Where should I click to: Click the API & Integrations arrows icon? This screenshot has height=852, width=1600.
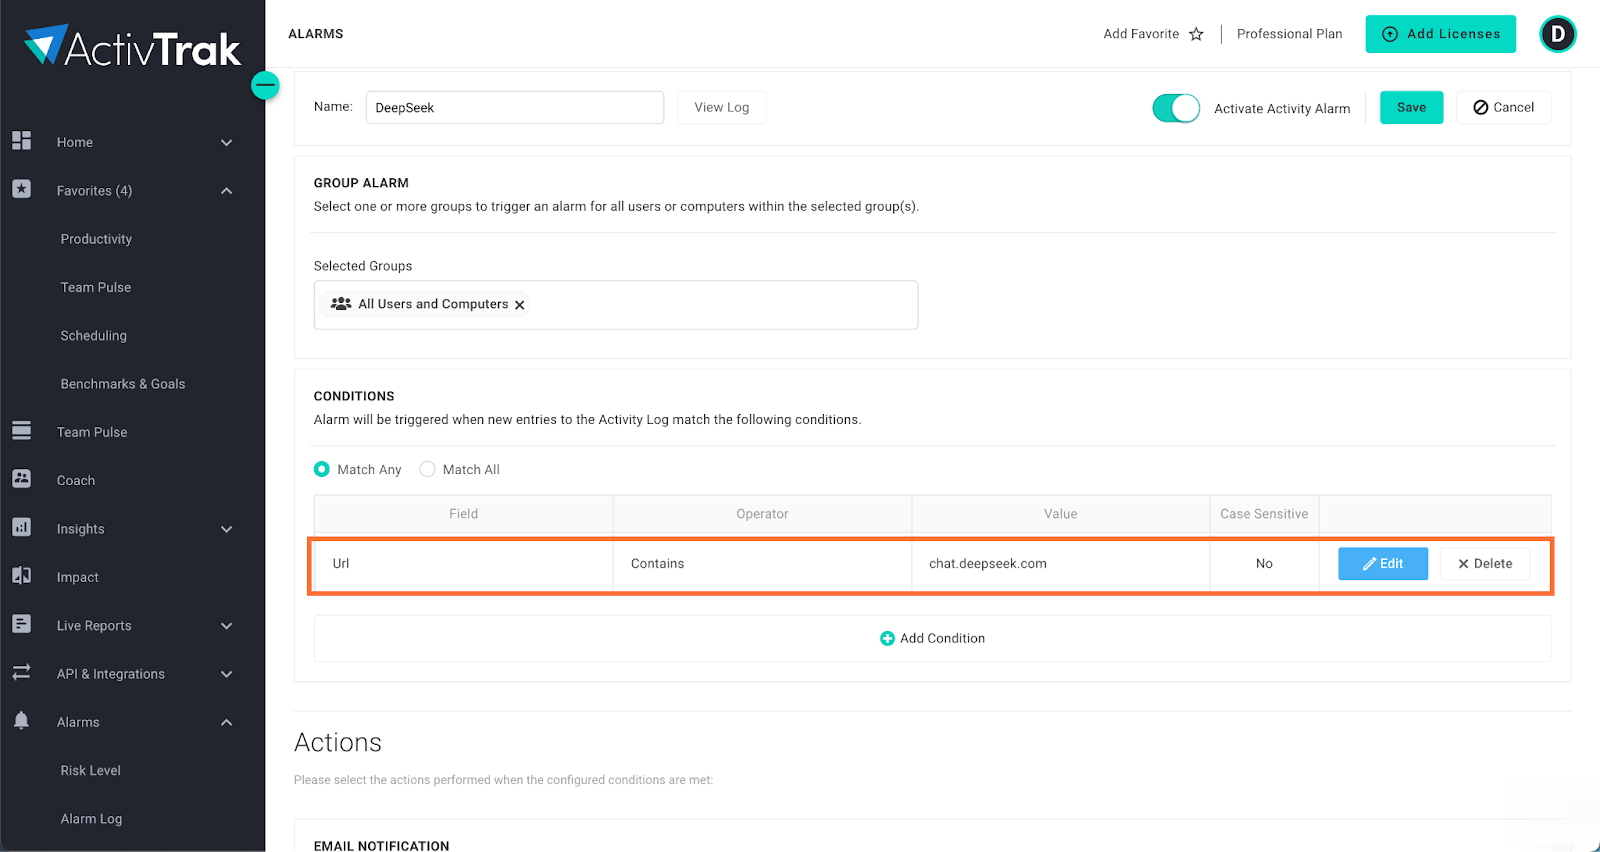(22, 672)
